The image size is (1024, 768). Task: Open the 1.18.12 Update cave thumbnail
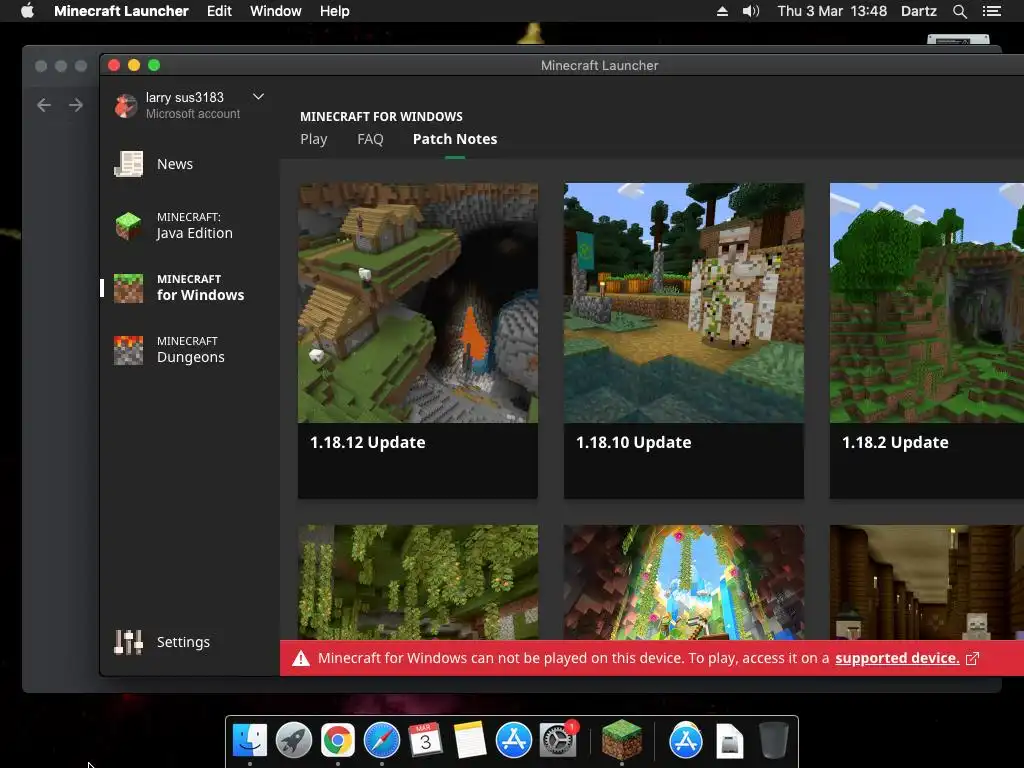(418, 303)
